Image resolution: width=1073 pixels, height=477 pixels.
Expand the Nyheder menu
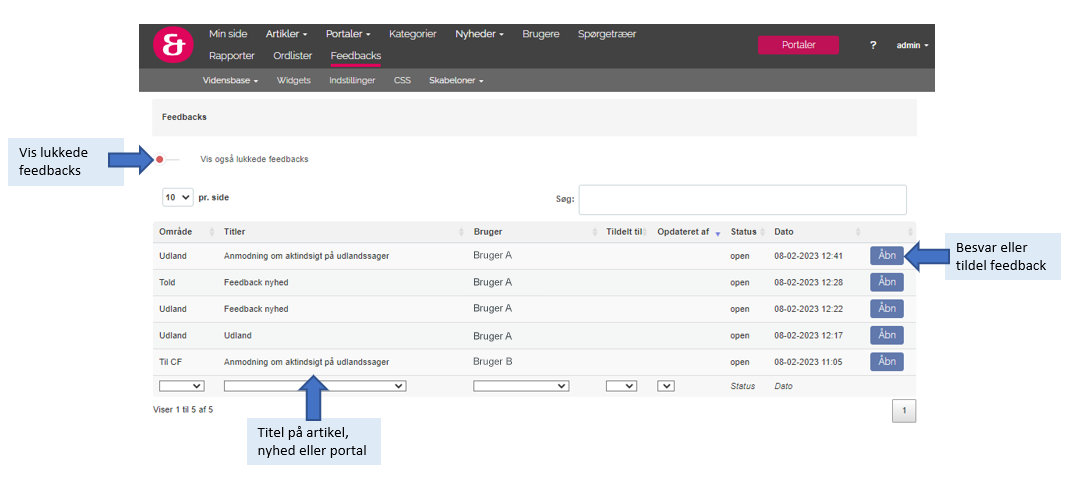point(479,34)
